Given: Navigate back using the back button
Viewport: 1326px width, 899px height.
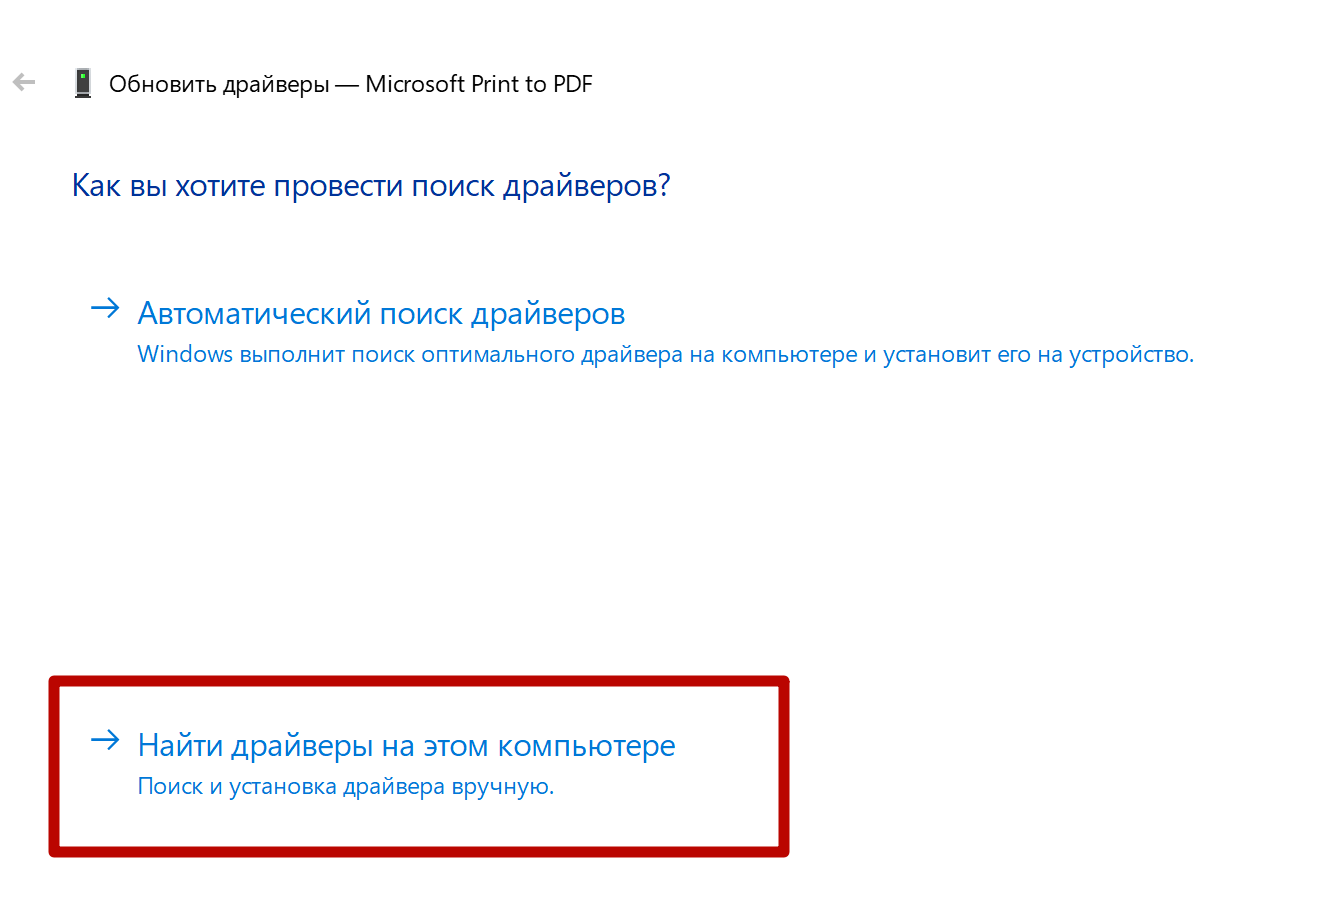Looking at the screenshot, I should (23, 83).
